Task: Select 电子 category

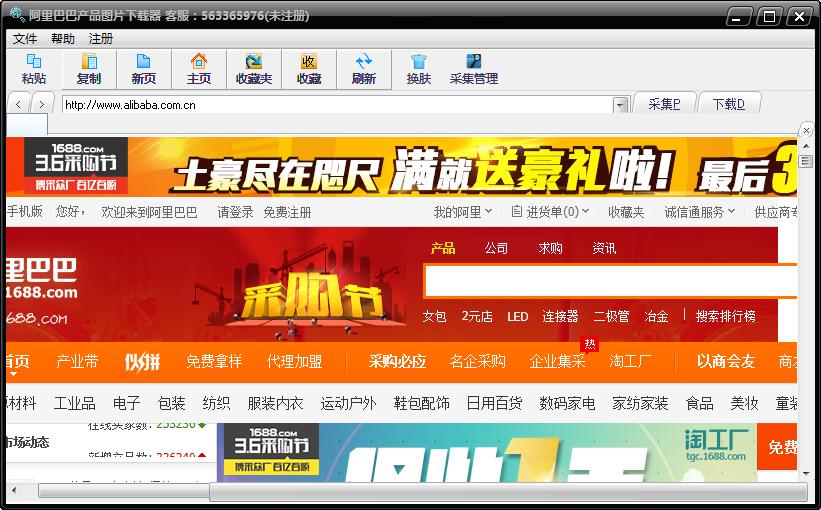Action: pyautogui.click(x=127, y=403)
